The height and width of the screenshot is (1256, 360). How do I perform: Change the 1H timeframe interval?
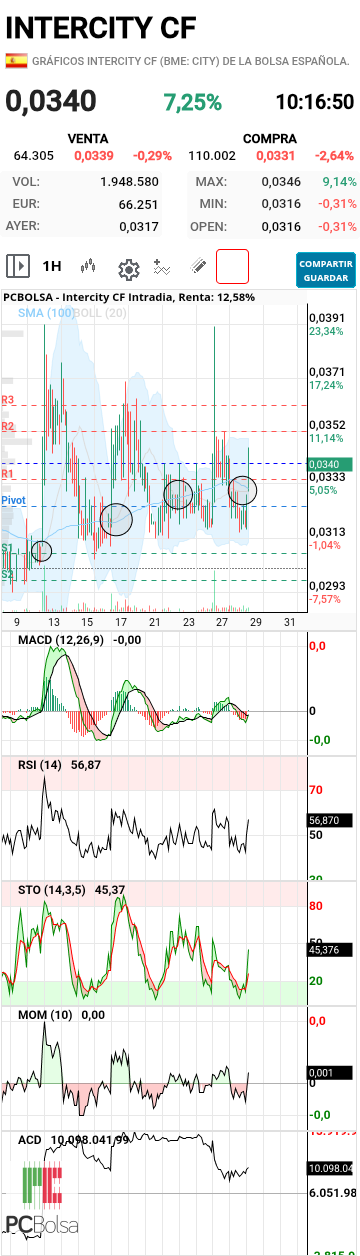51,266
